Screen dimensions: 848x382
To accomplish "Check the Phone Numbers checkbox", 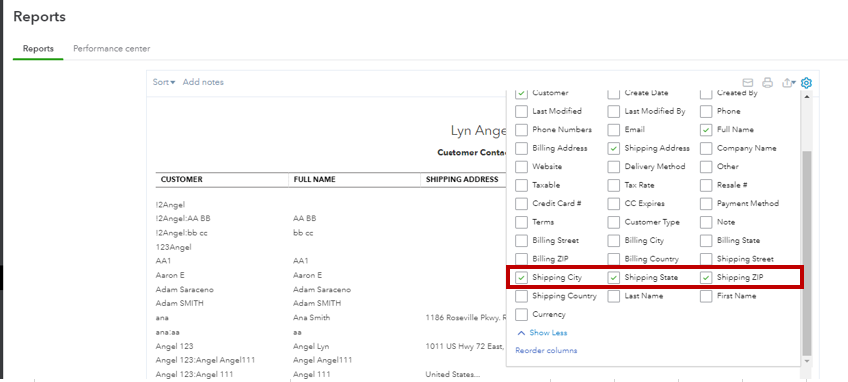I will 521,130.
